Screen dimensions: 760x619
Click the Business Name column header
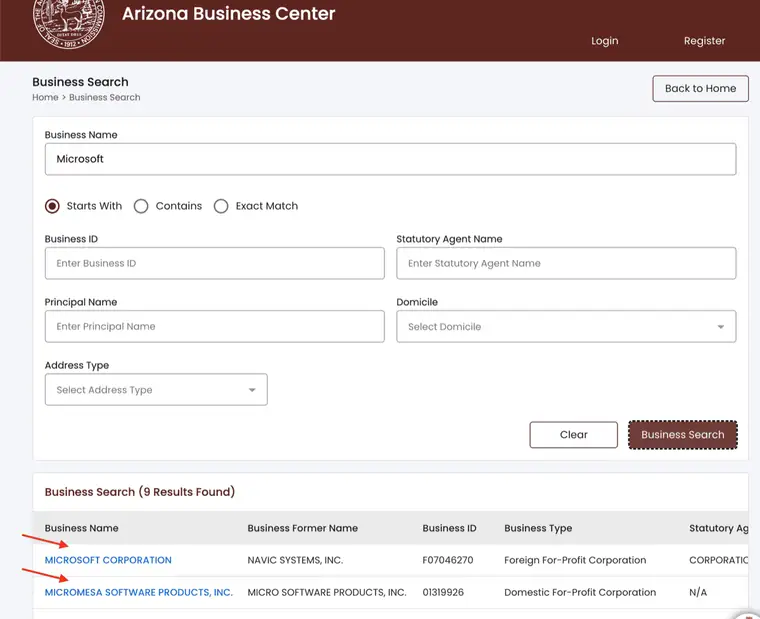coord(81,528)
